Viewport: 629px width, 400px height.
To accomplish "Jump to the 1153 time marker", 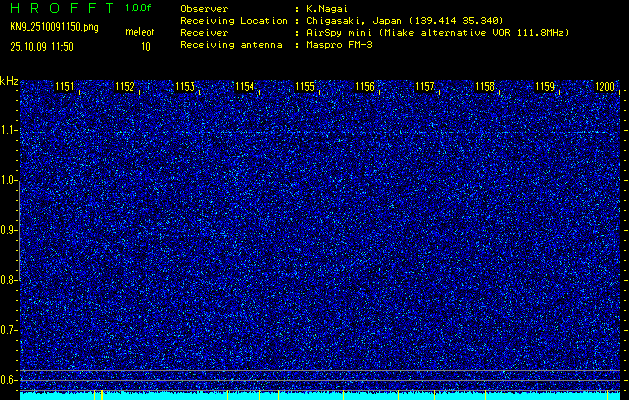I will tap(185, 87).
